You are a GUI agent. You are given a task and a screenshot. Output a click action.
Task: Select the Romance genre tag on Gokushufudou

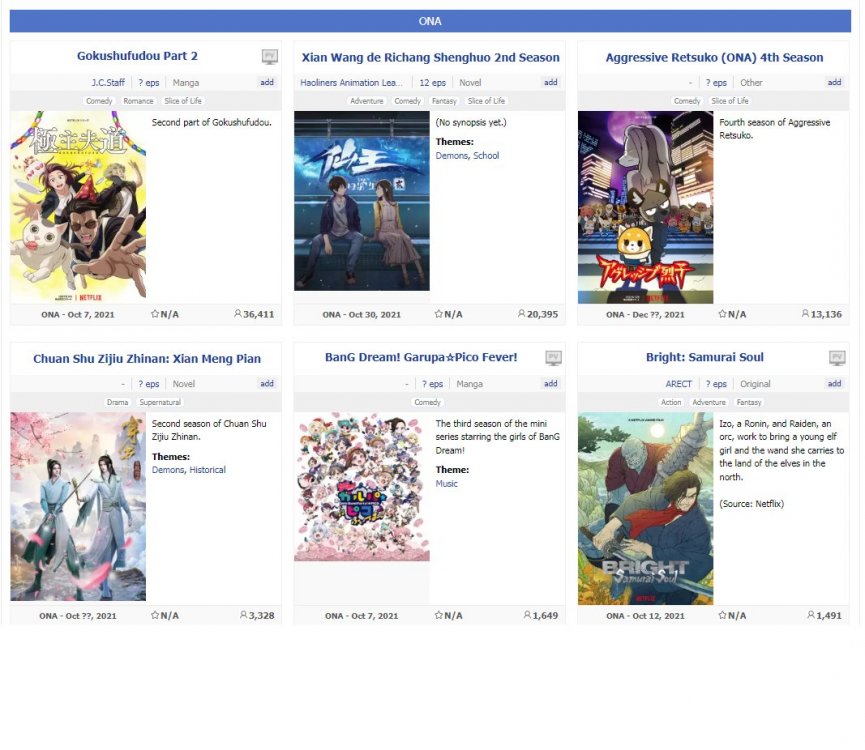coord(138,101)
